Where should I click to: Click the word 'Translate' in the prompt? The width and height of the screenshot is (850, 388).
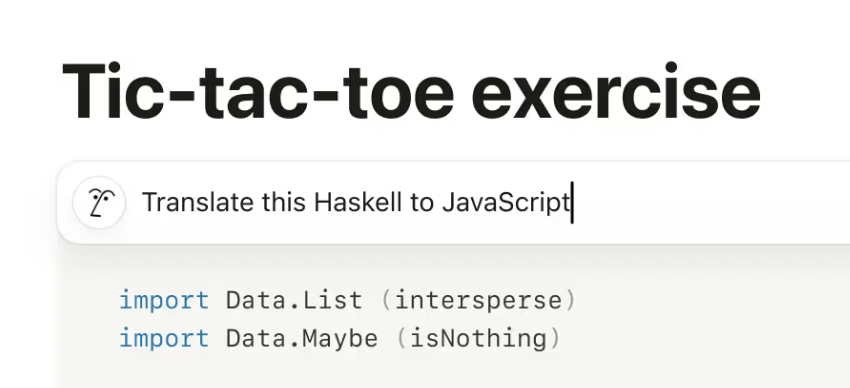[198, 203]
